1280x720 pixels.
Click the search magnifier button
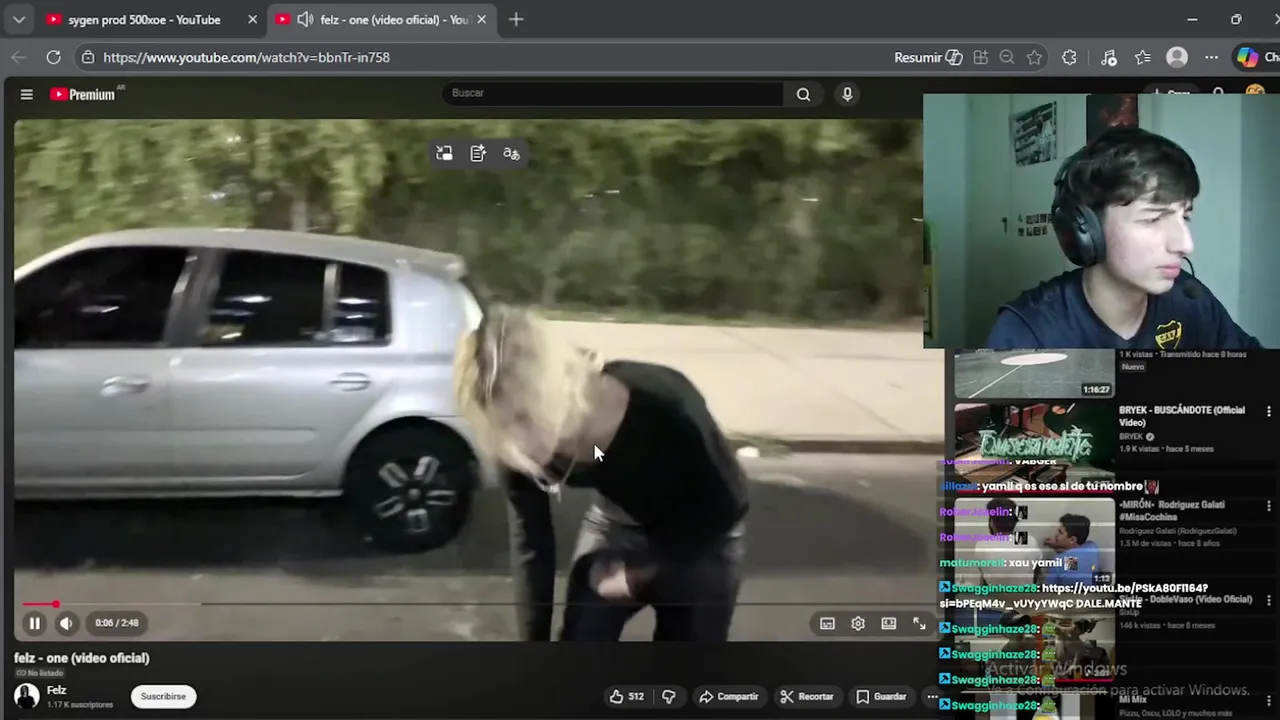[803, 94]
